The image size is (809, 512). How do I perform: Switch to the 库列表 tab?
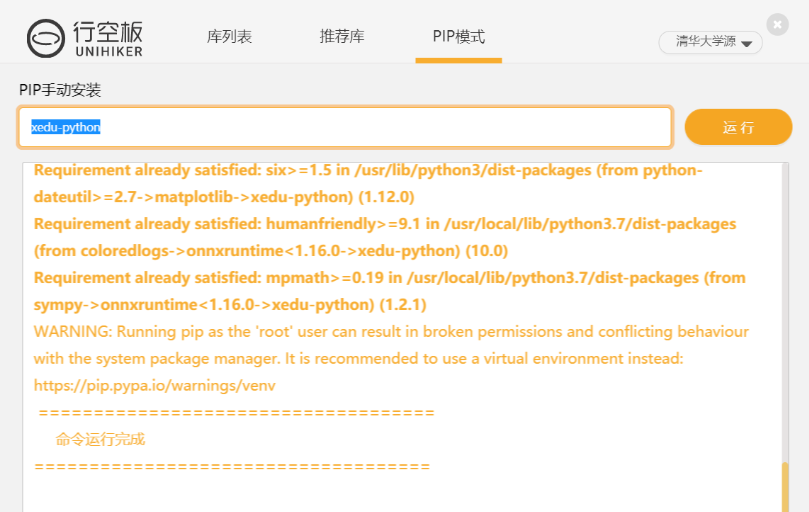point(229,37)
